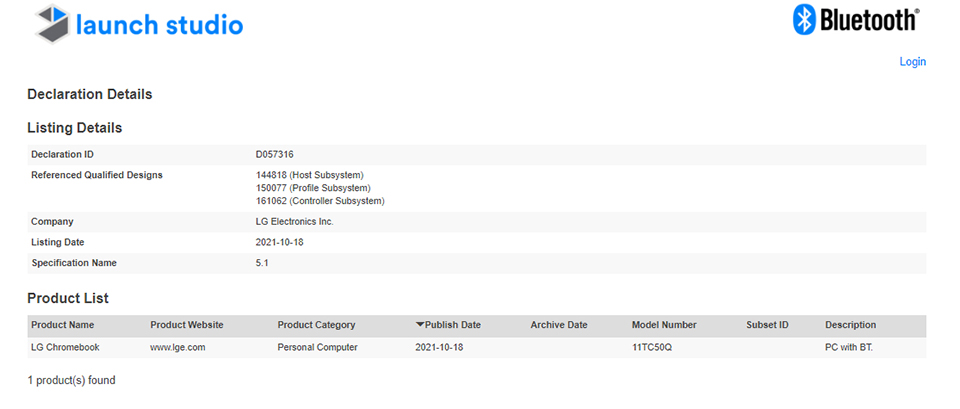The width and height of the screenshot is (960, 409).
Task: Sort by Subset ID column header
Action: tap(767, 325)
